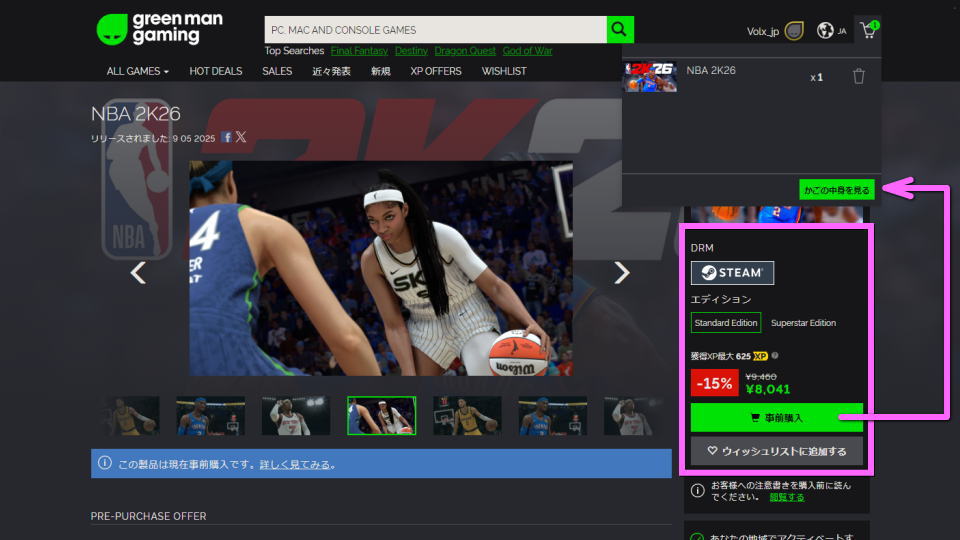960x540 pixels.
Task: Focus the search games input field
Action: point(435,29)
